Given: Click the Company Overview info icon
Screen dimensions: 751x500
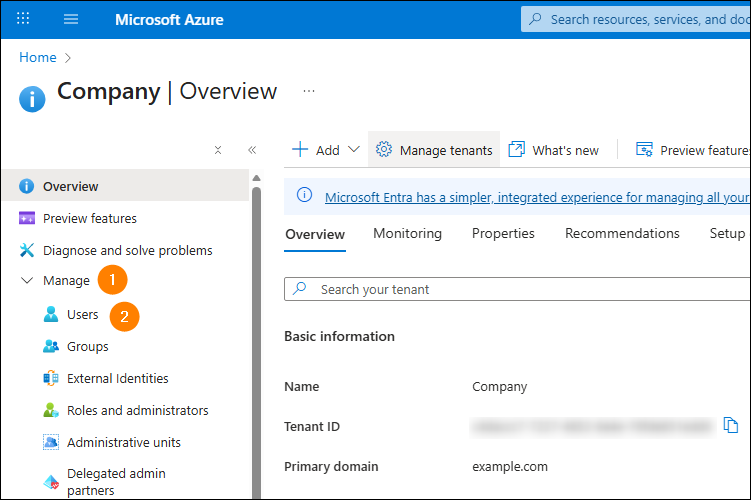Looking at the screenshot, I should point(32,99).
